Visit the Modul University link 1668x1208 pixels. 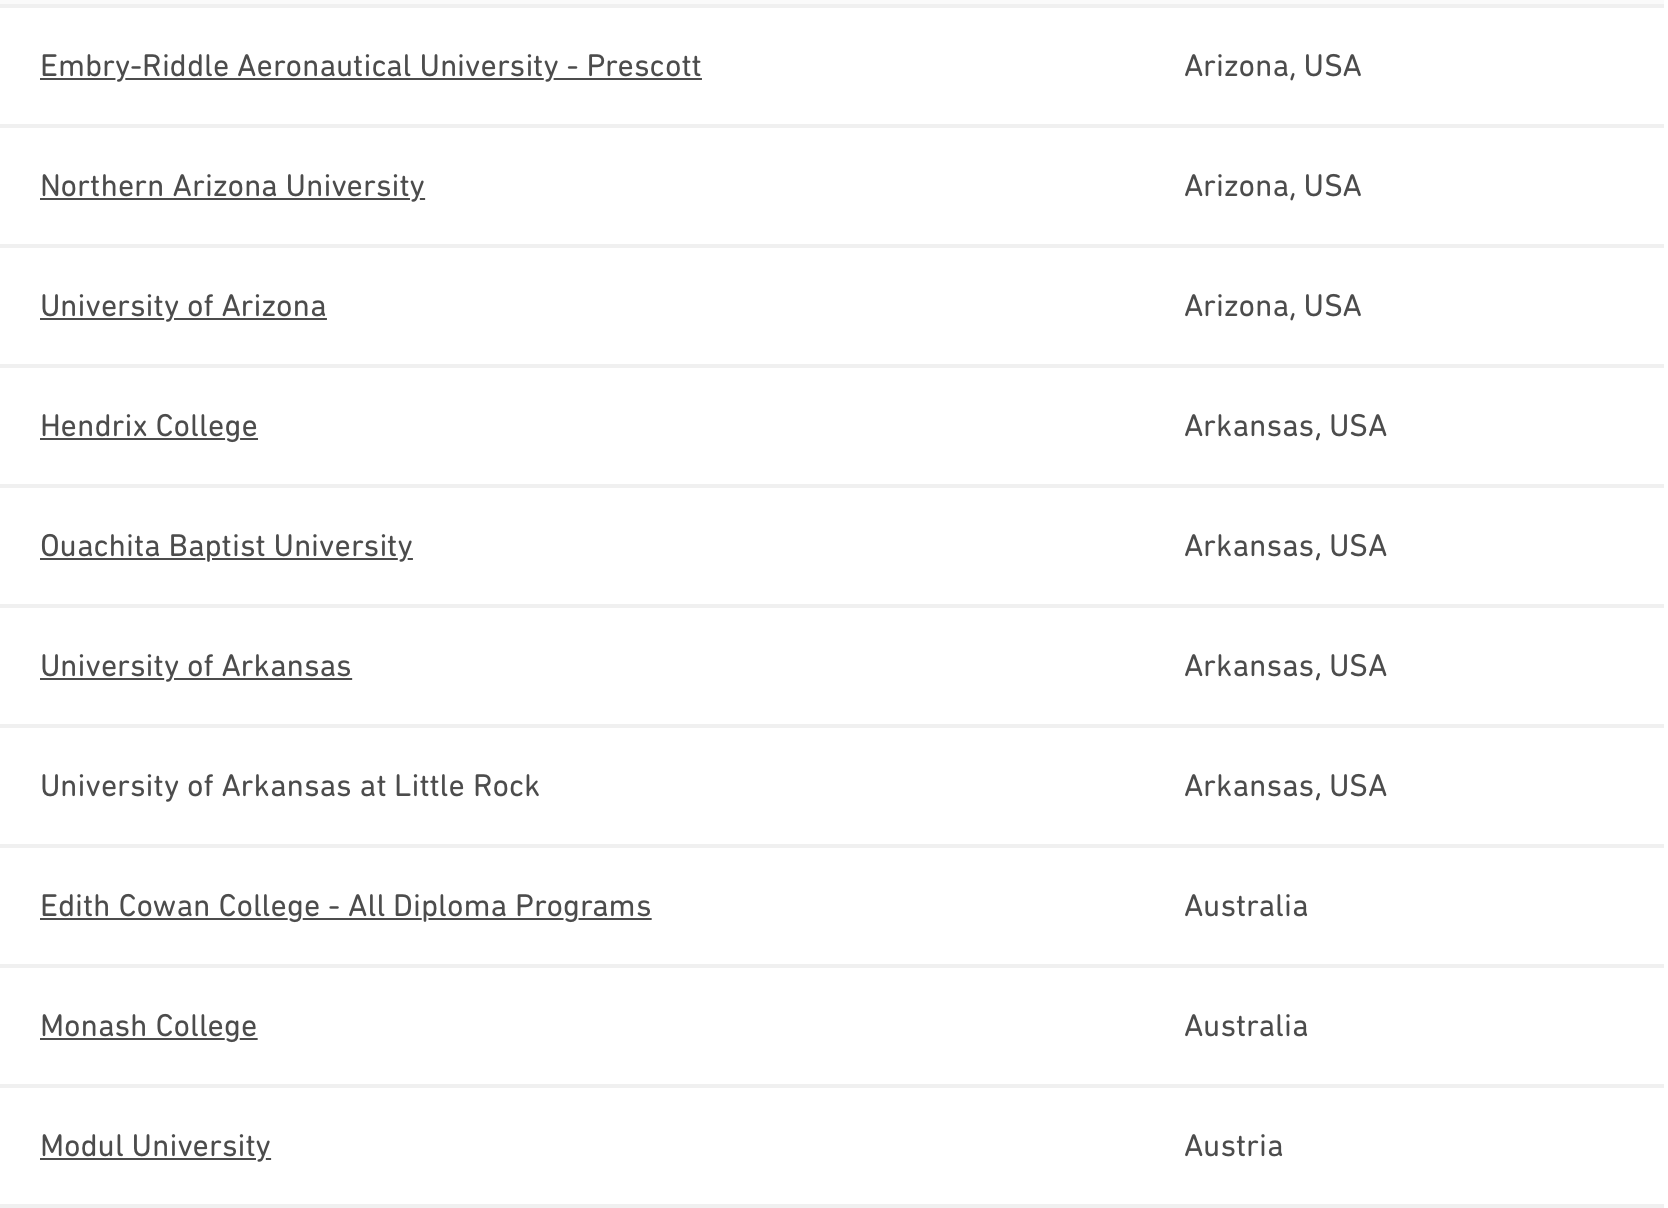coord(155,1146)
